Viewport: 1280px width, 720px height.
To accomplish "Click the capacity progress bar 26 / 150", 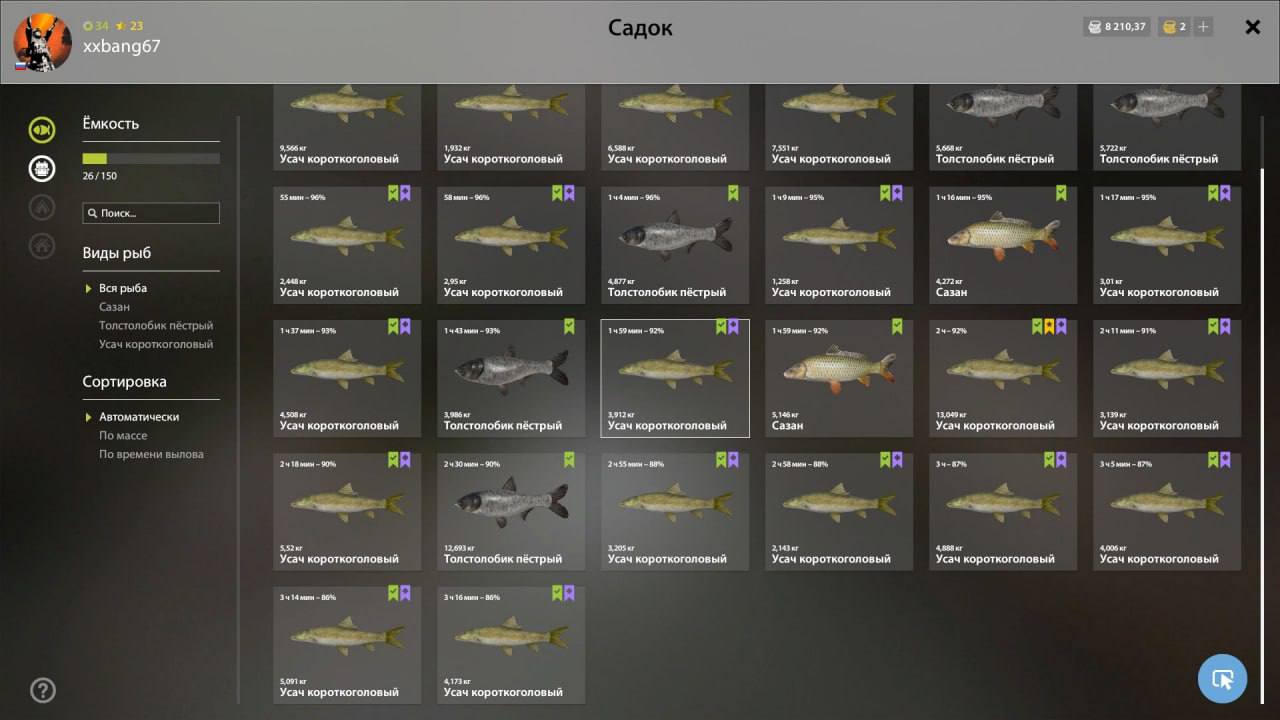I will click(x=151, y=159).
